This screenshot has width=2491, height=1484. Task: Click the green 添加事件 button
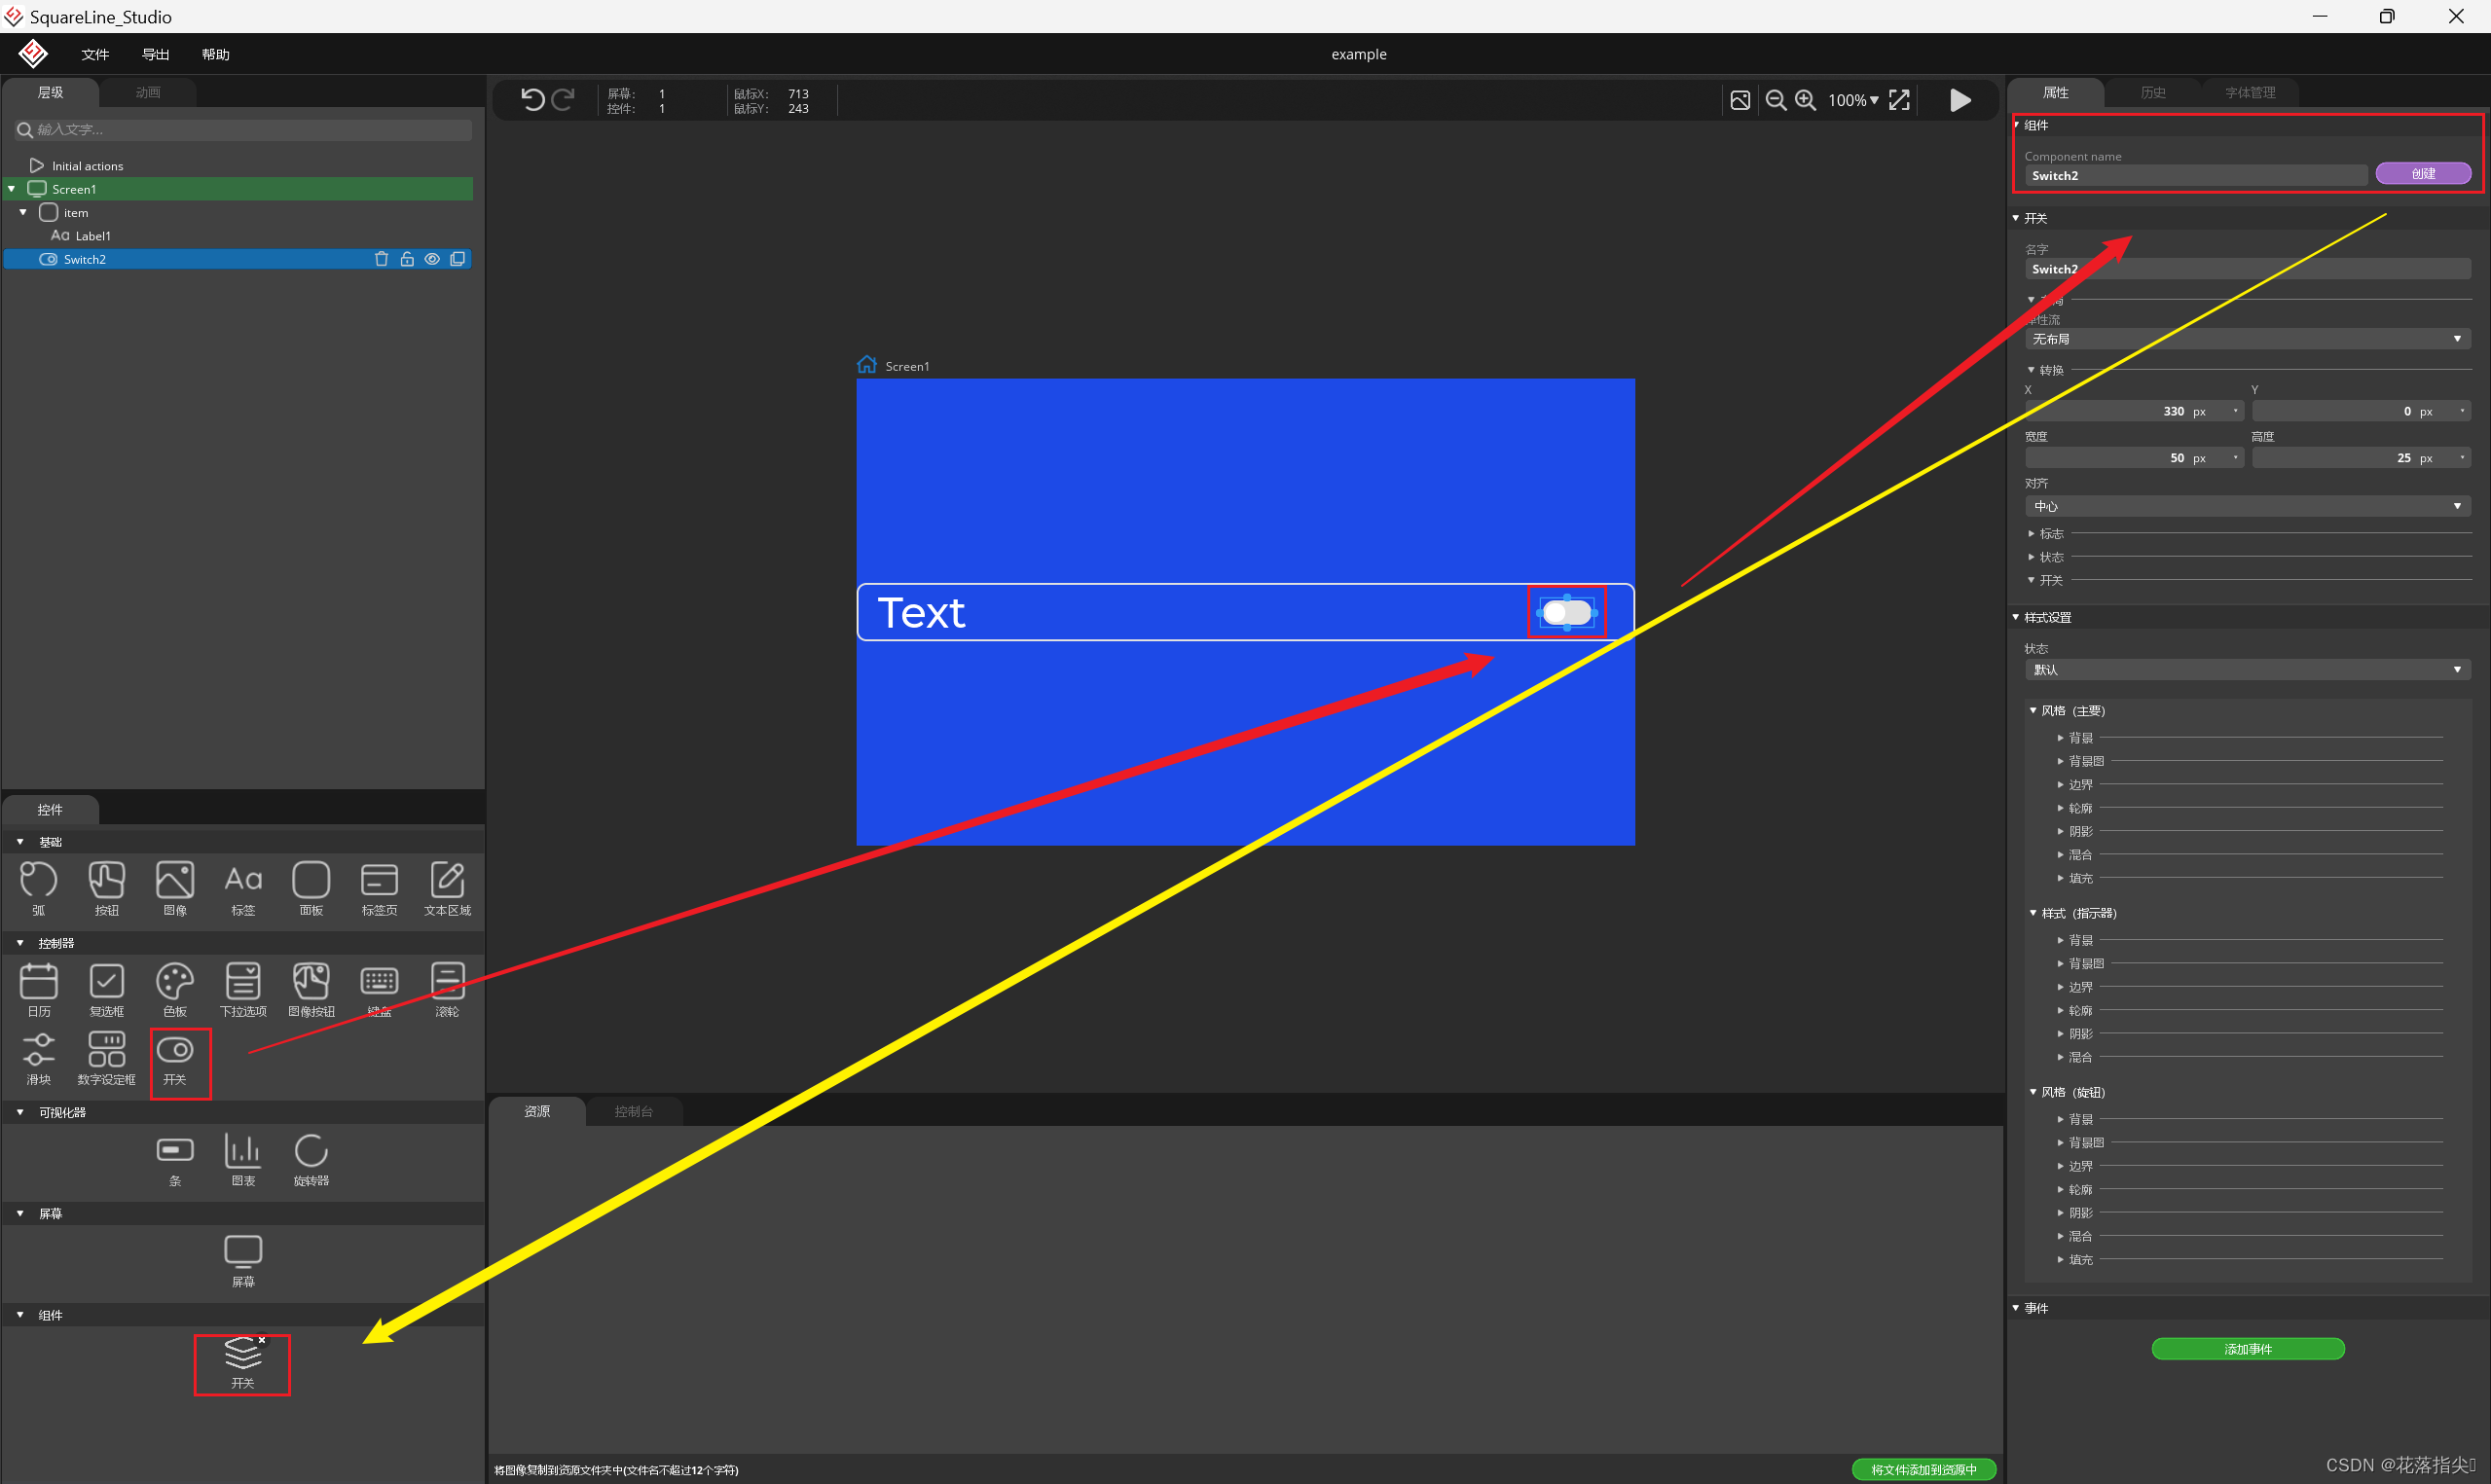(x=2247, y=1349)
